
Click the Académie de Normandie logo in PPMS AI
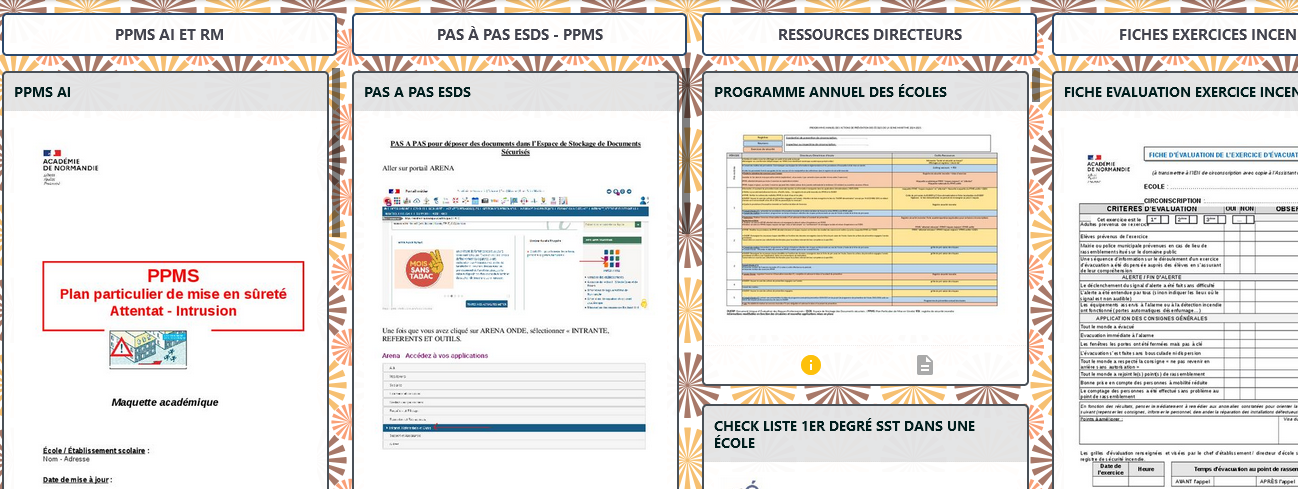point(70,167)
